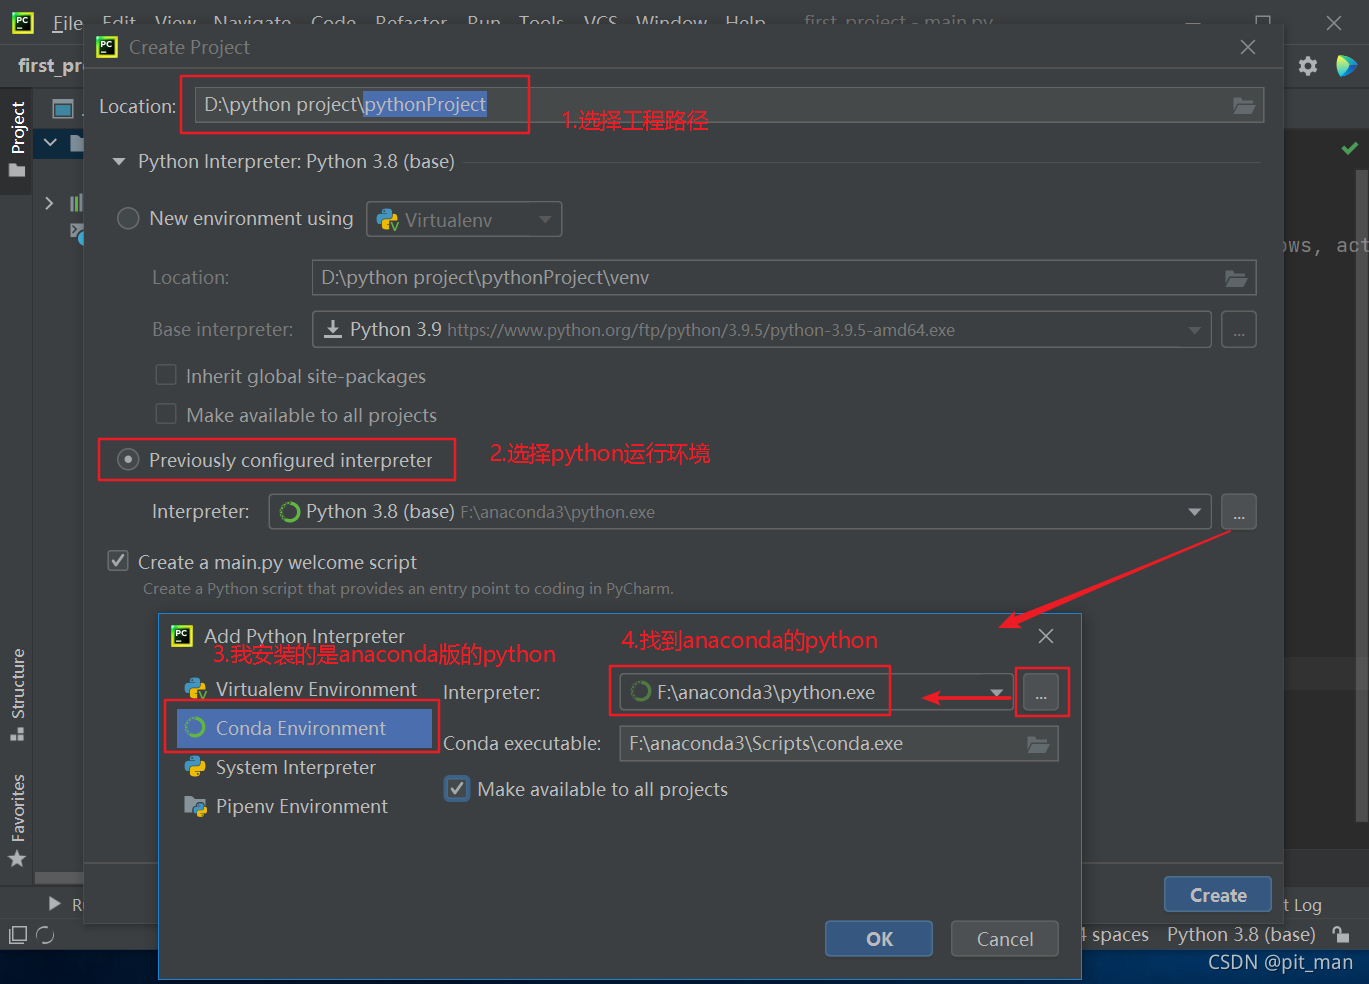The image size is (1369, 984).
Task: Click project view mode icon in Project panel header
Action: coord(63,108)
